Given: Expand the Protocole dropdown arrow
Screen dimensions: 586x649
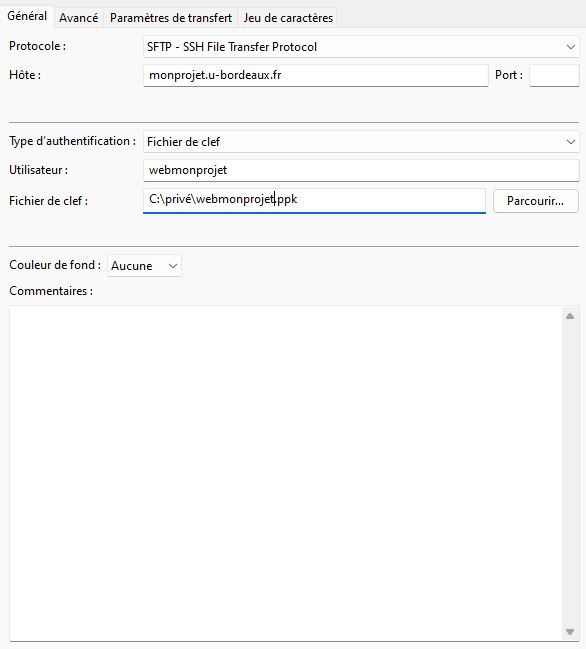Looking at the screenshot, I should (x=571, y=47).
